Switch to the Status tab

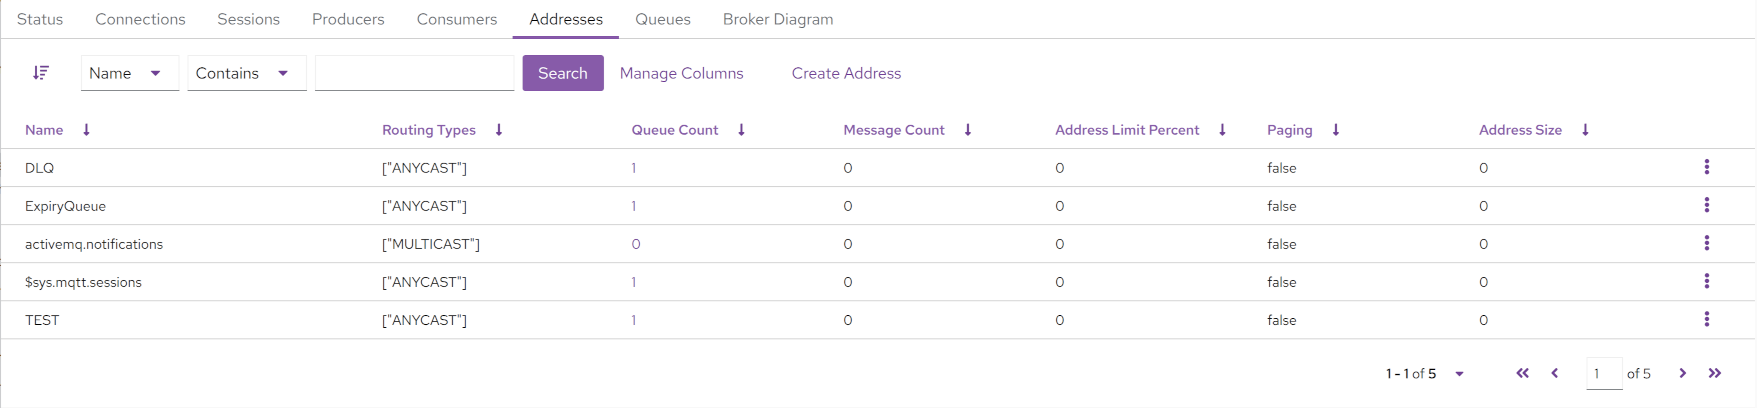(x=40, y=19)
